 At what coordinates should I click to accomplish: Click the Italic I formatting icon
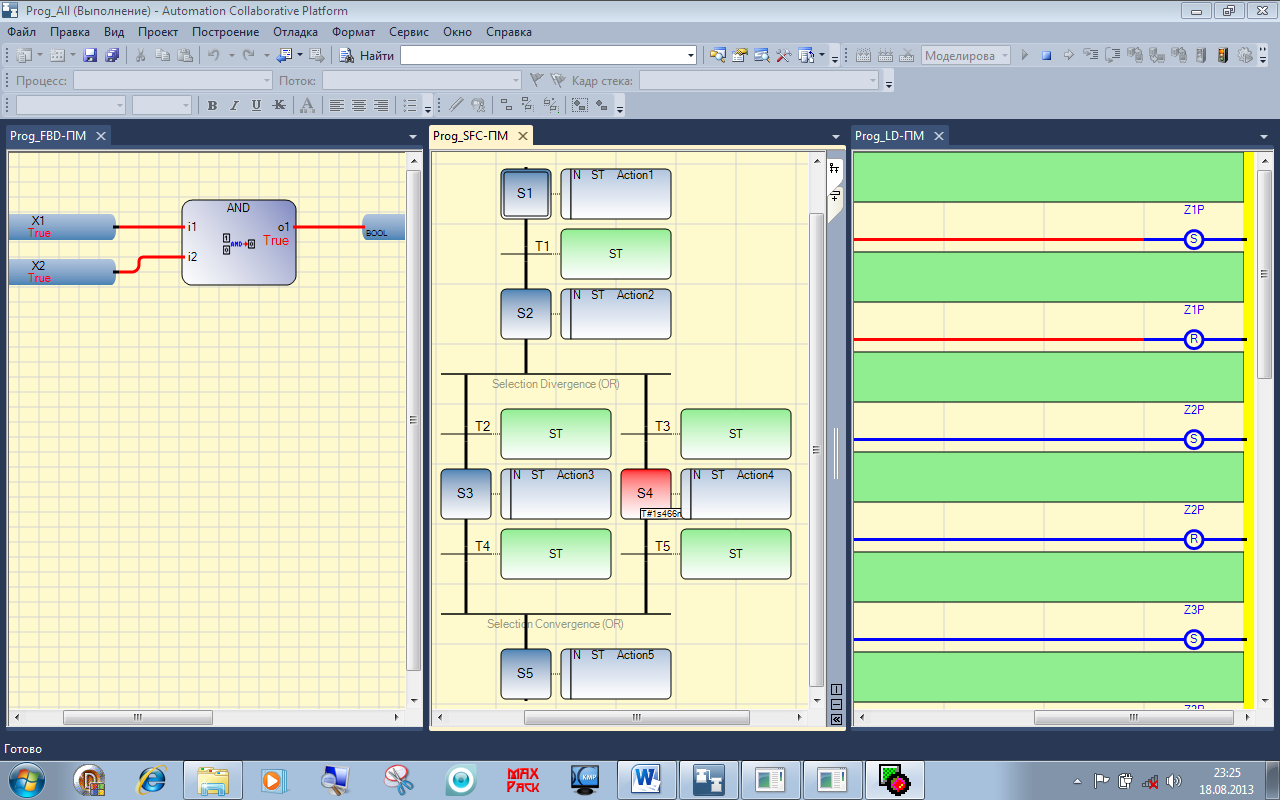pyautogui.click(x=234, y=105)
